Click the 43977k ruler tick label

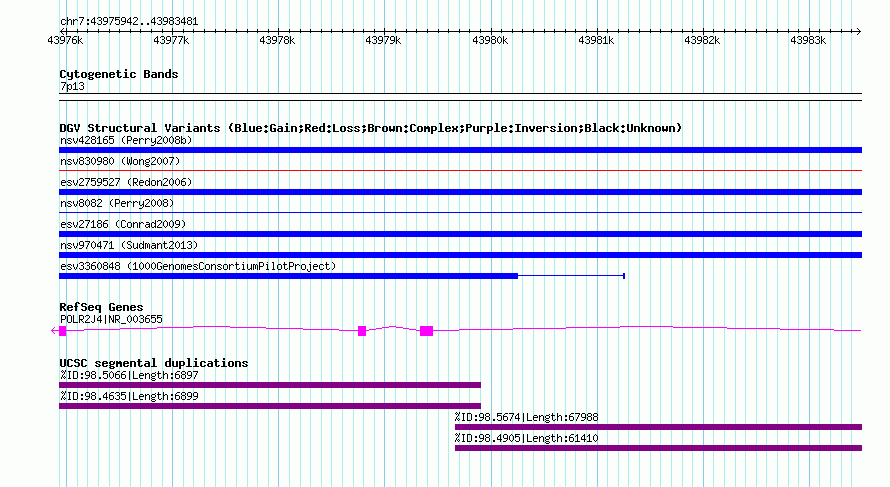pos(171,40)
